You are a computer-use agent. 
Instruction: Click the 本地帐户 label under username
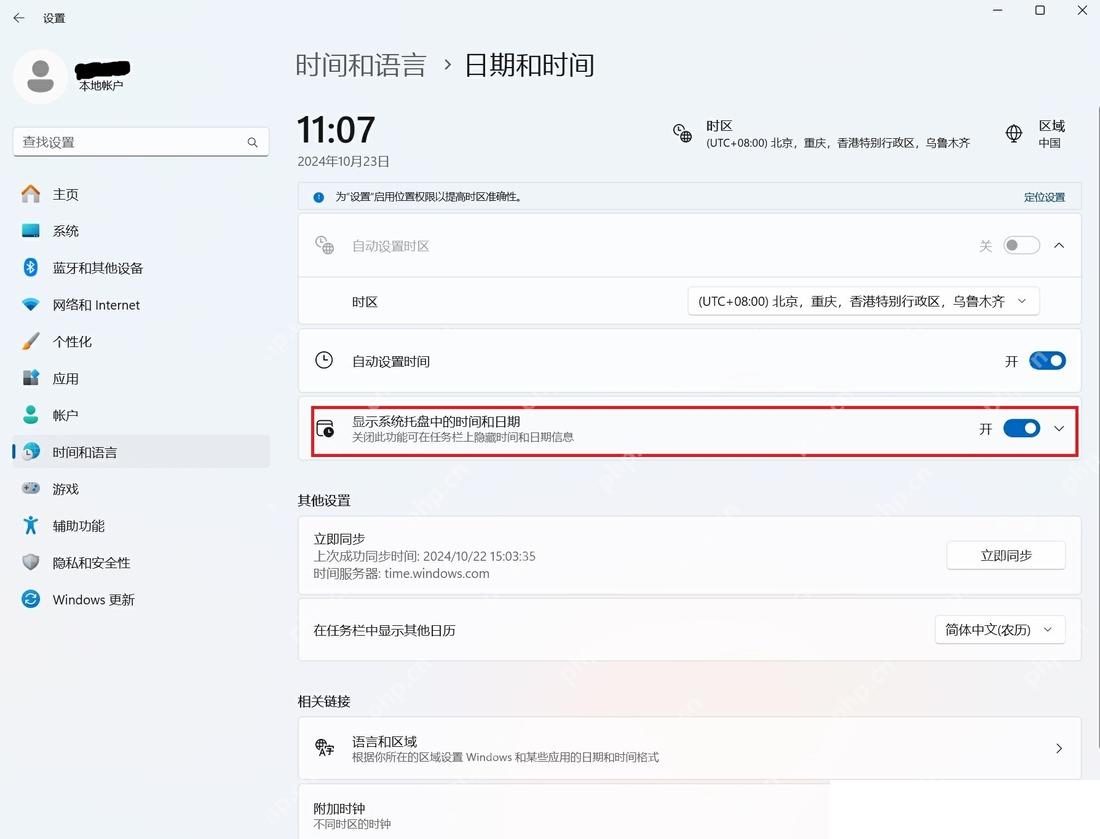pyautogui.click(x=101, y=86)
